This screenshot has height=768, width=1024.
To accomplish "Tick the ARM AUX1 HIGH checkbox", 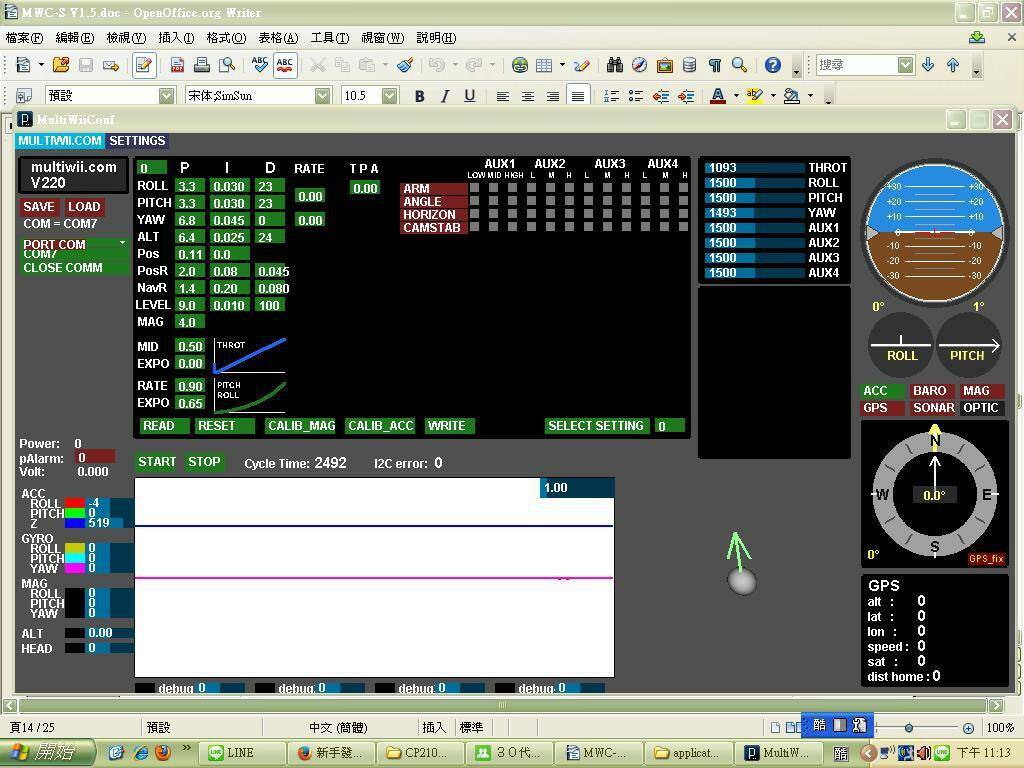I will point(513,188).
